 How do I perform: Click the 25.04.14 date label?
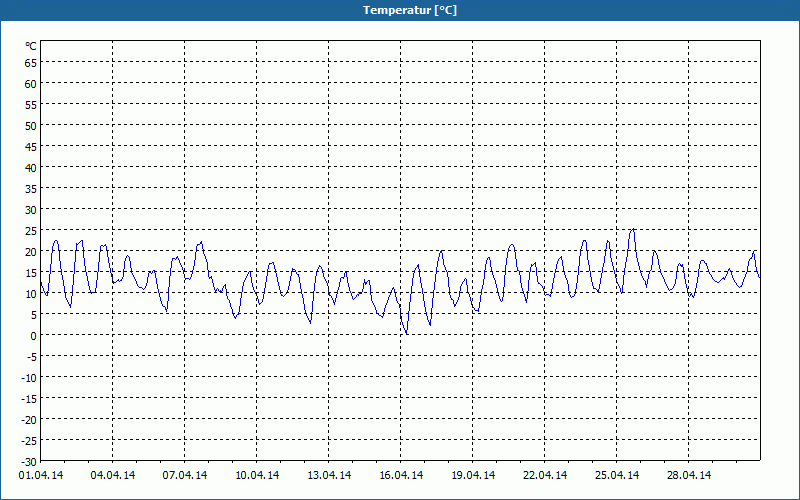617,476
